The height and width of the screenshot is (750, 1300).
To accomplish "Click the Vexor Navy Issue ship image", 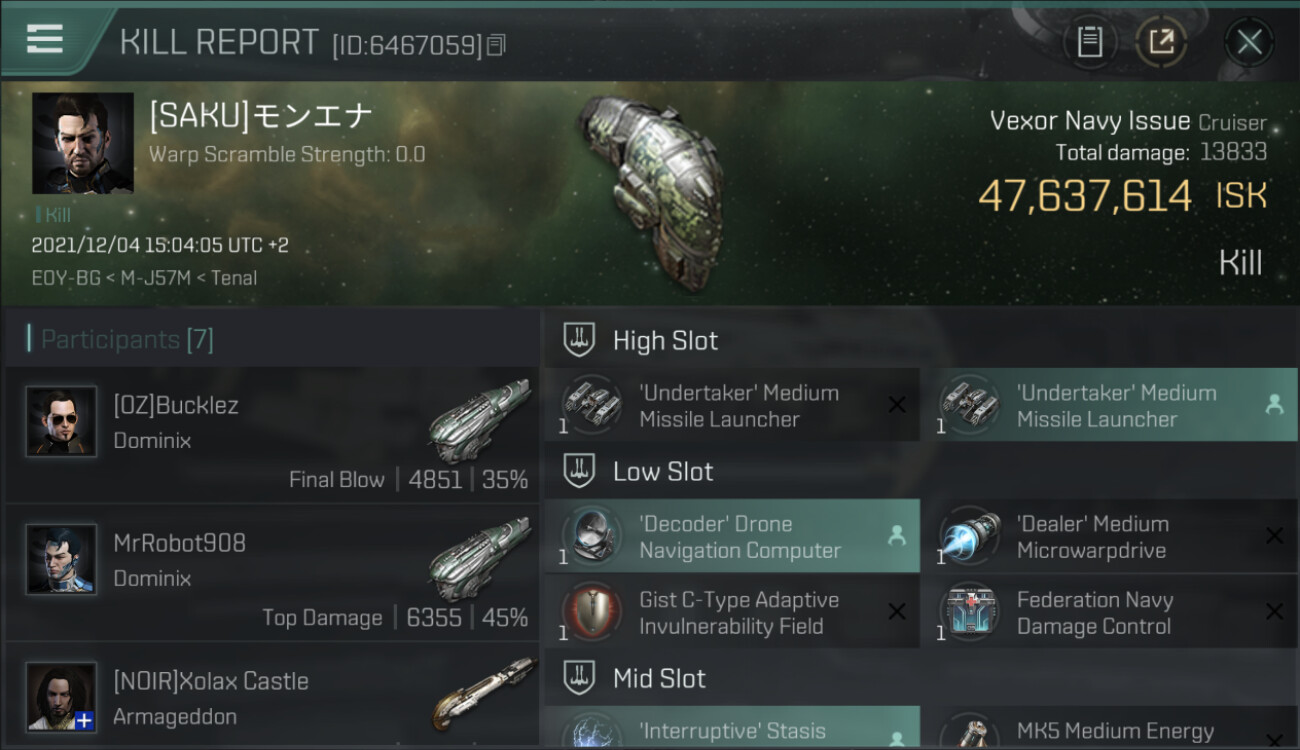I will coord(650,190).
